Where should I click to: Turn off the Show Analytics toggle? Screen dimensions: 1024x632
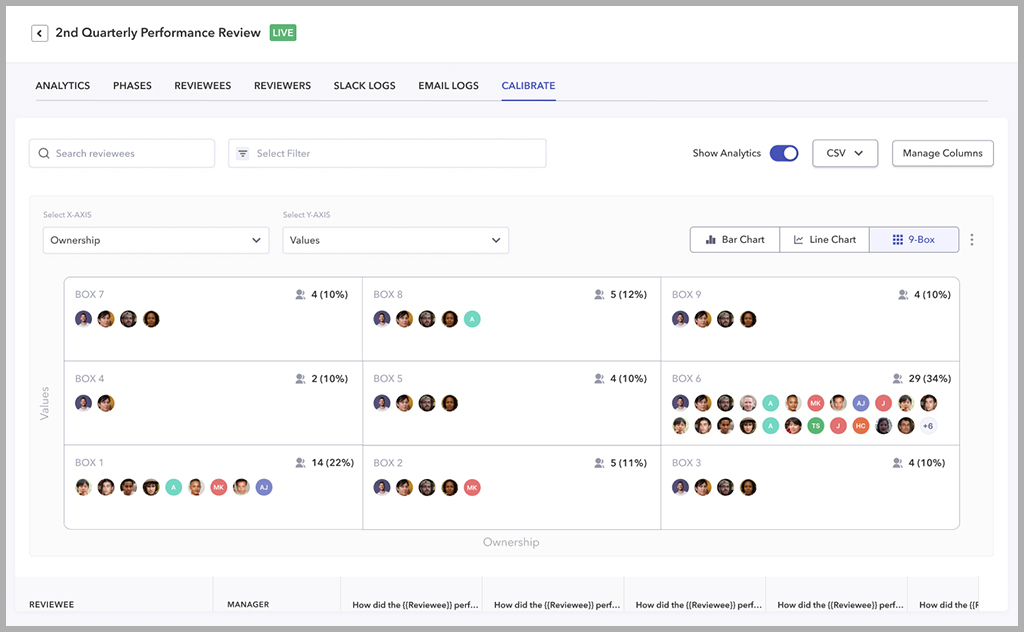point(784,153)
